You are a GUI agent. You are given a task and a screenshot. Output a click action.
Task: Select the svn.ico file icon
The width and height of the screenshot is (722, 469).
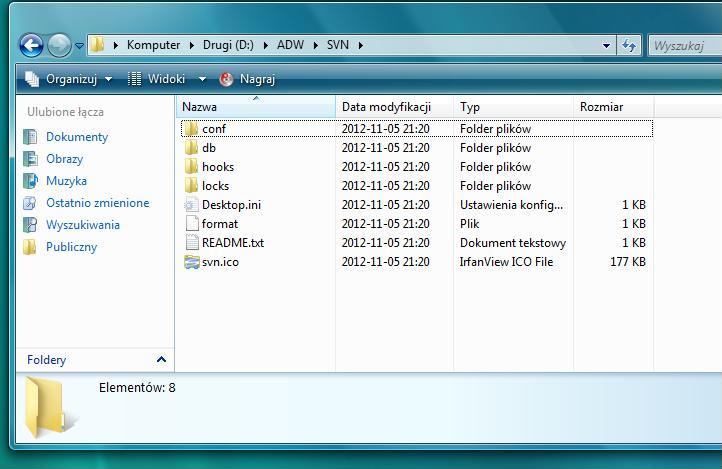click(x=193, y=262)
